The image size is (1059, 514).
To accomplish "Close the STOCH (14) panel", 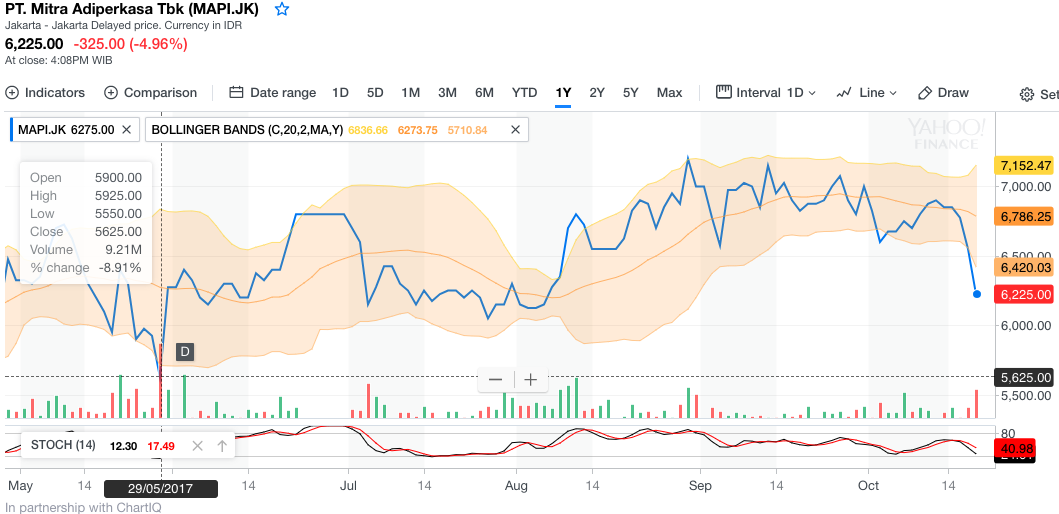I will [x=197, y=445].
